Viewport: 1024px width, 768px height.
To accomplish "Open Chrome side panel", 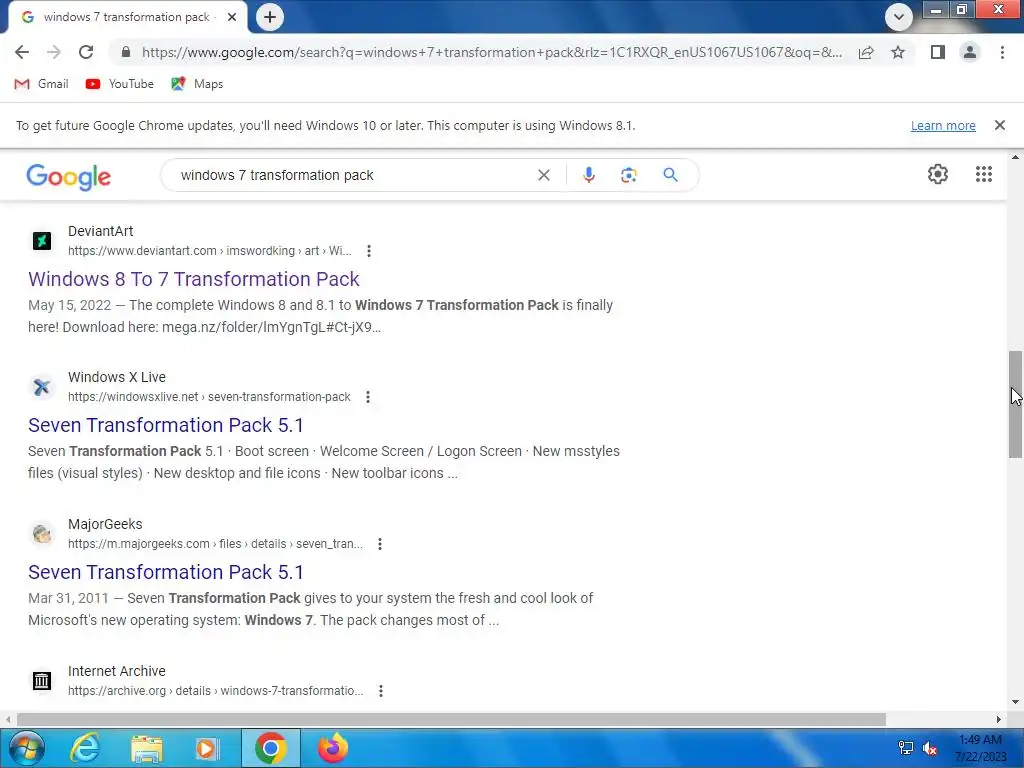I will tap(938, 52).
